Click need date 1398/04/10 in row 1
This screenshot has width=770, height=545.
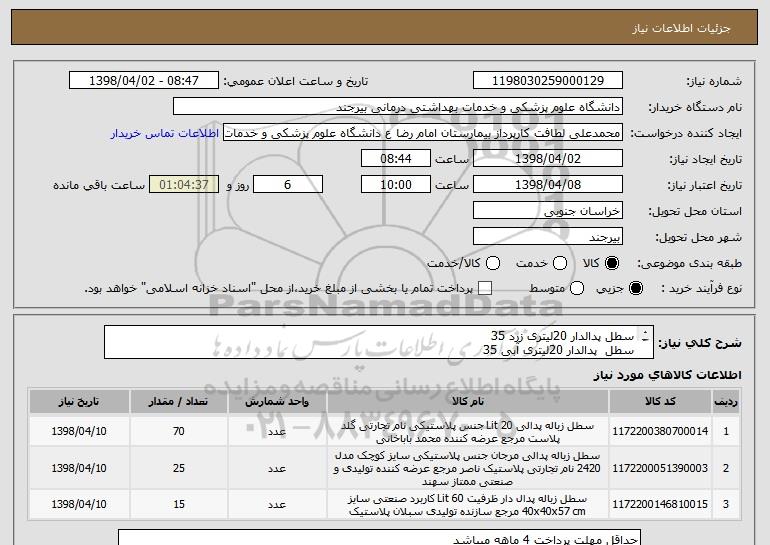pos(79,432)
